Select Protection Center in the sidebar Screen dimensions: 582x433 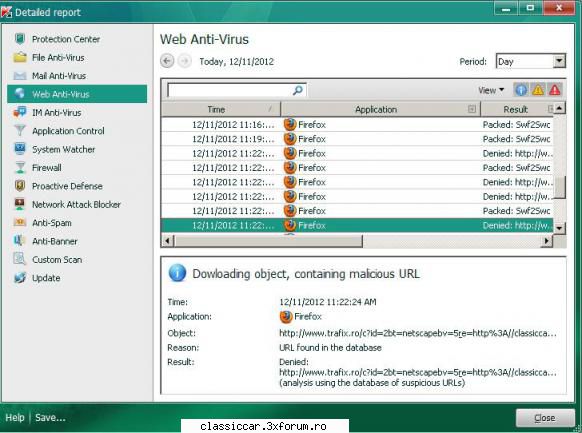tap(77, 39)
